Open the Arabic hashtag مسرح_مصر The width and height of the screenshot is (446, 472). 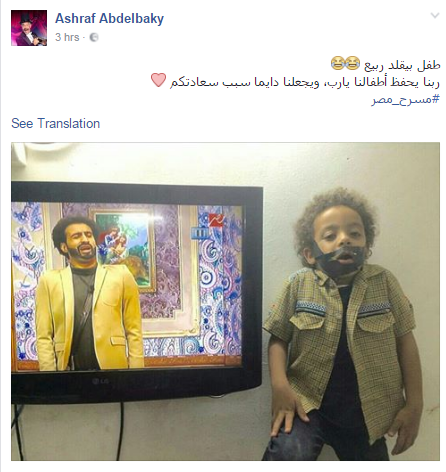click(406, 99)
